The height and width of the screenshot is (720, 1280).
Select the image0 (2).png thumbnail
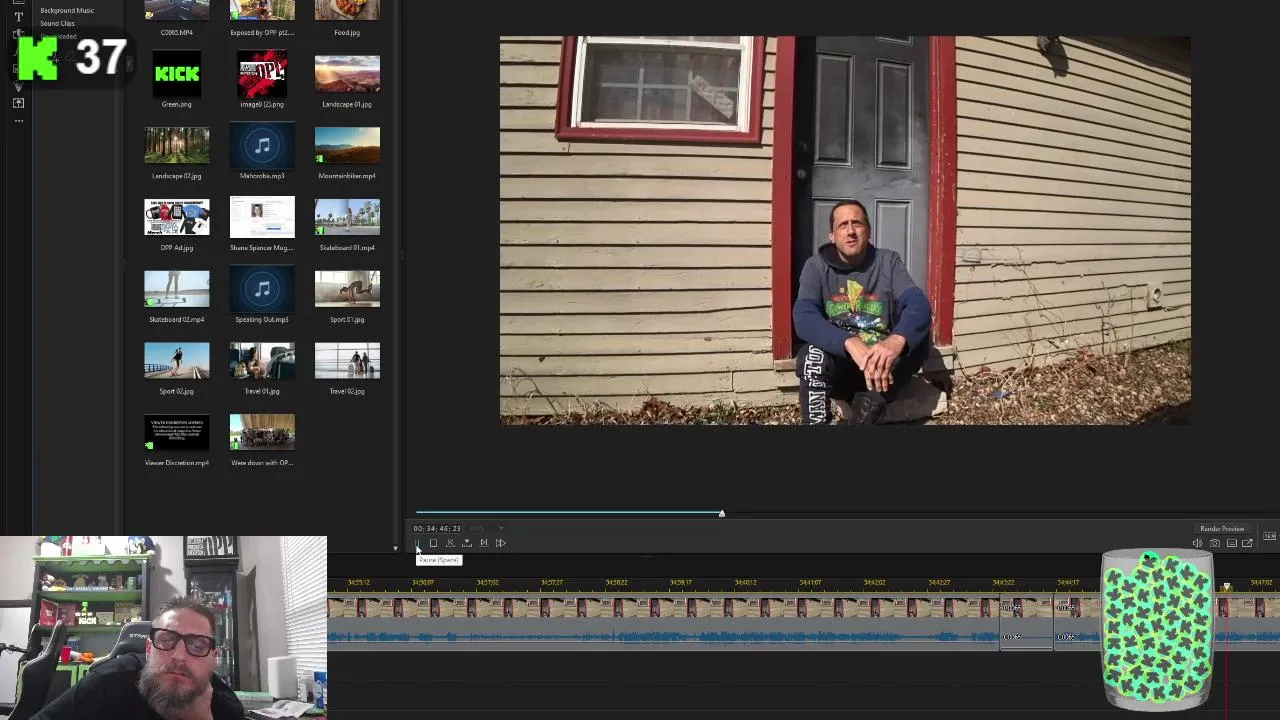262,74
